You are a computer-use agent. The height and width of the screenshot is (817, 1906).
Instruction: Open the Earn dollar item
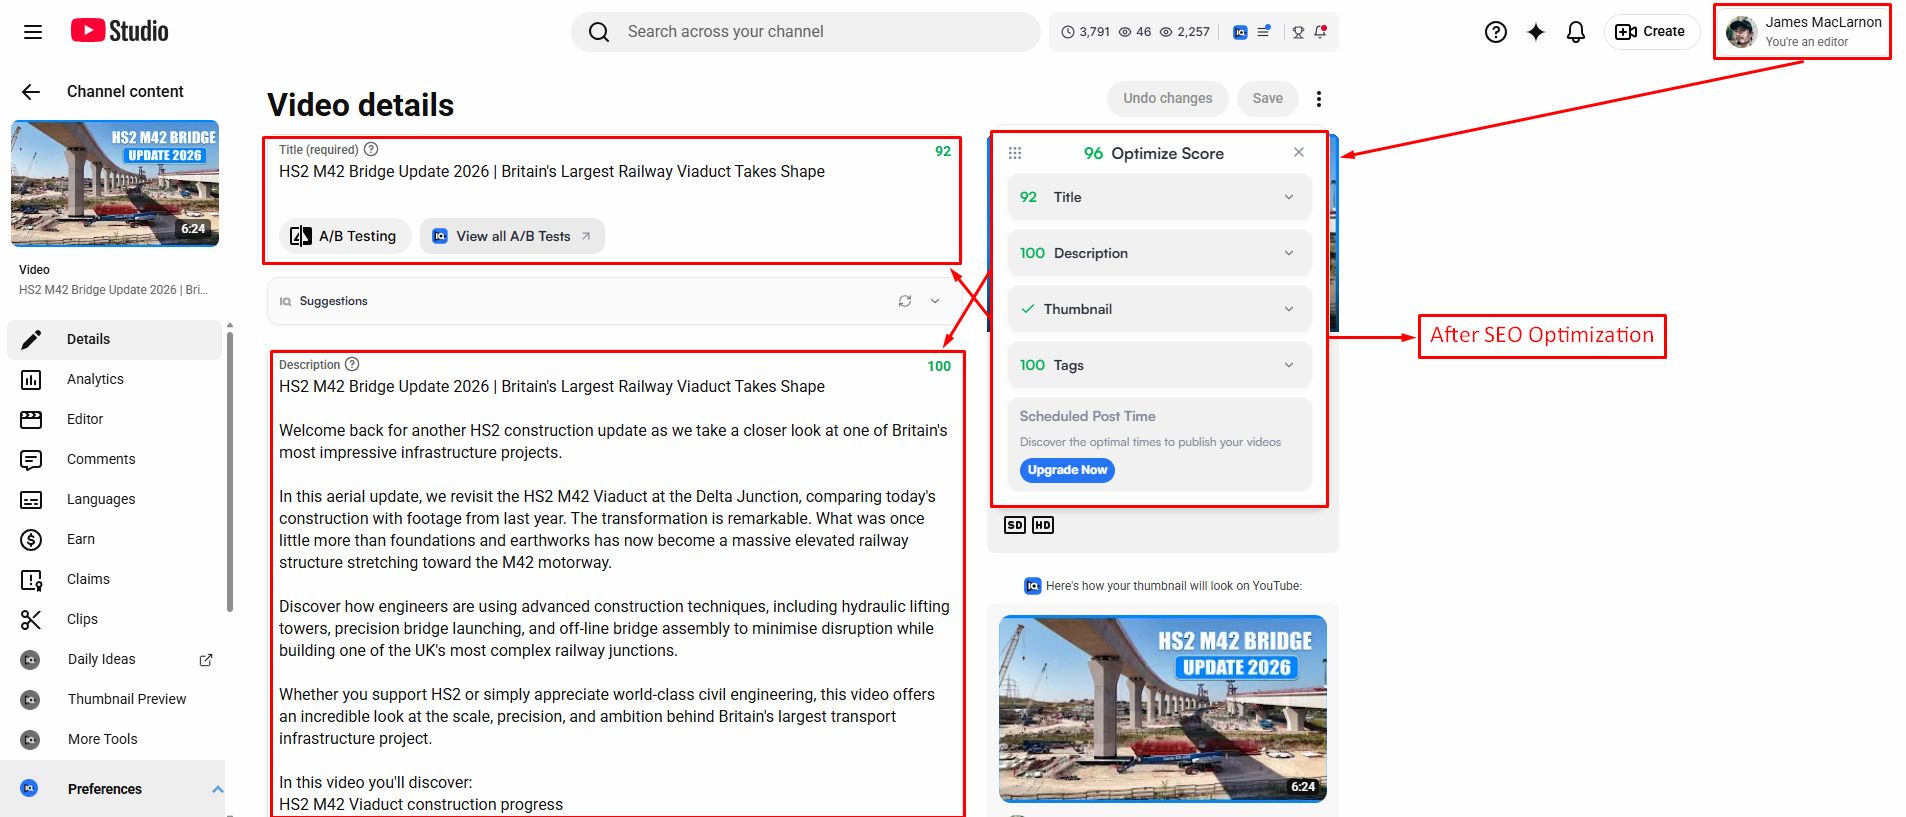tap(114, 540)
